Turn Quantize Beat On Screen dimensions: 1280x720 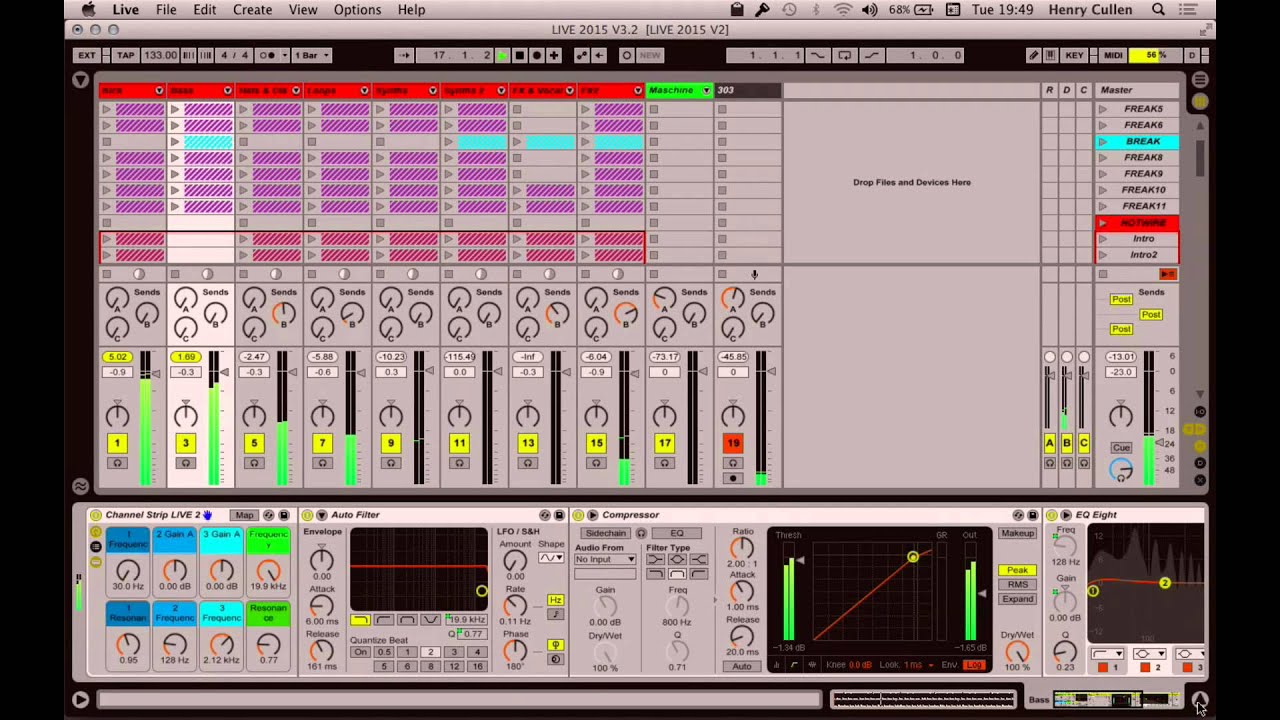click(360, 652)
